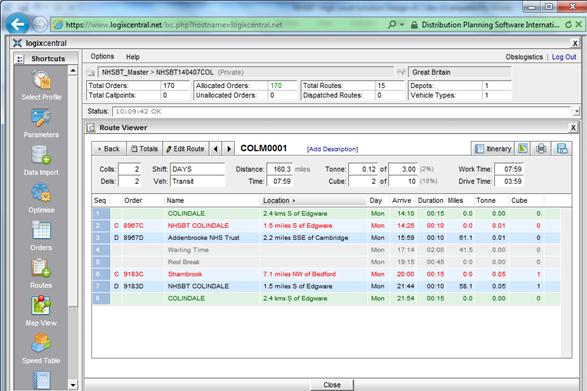Click the Veh field showing Transit
This screenshot has width=587, height=391.
click(x=198, y=181)
